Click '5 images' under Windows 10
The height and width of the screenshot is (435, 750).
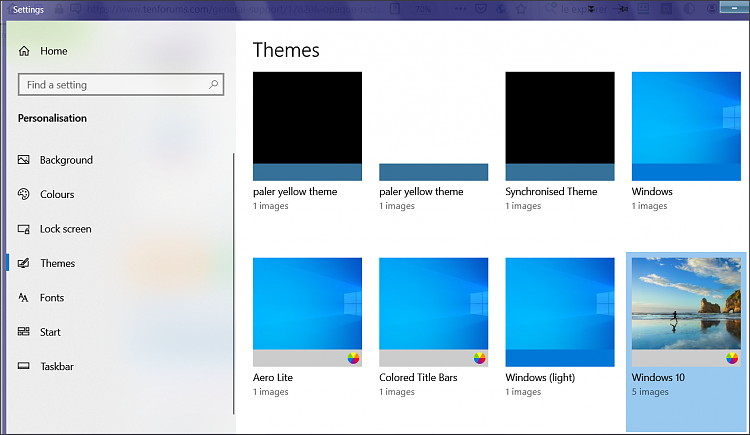[x=650, y=392]
